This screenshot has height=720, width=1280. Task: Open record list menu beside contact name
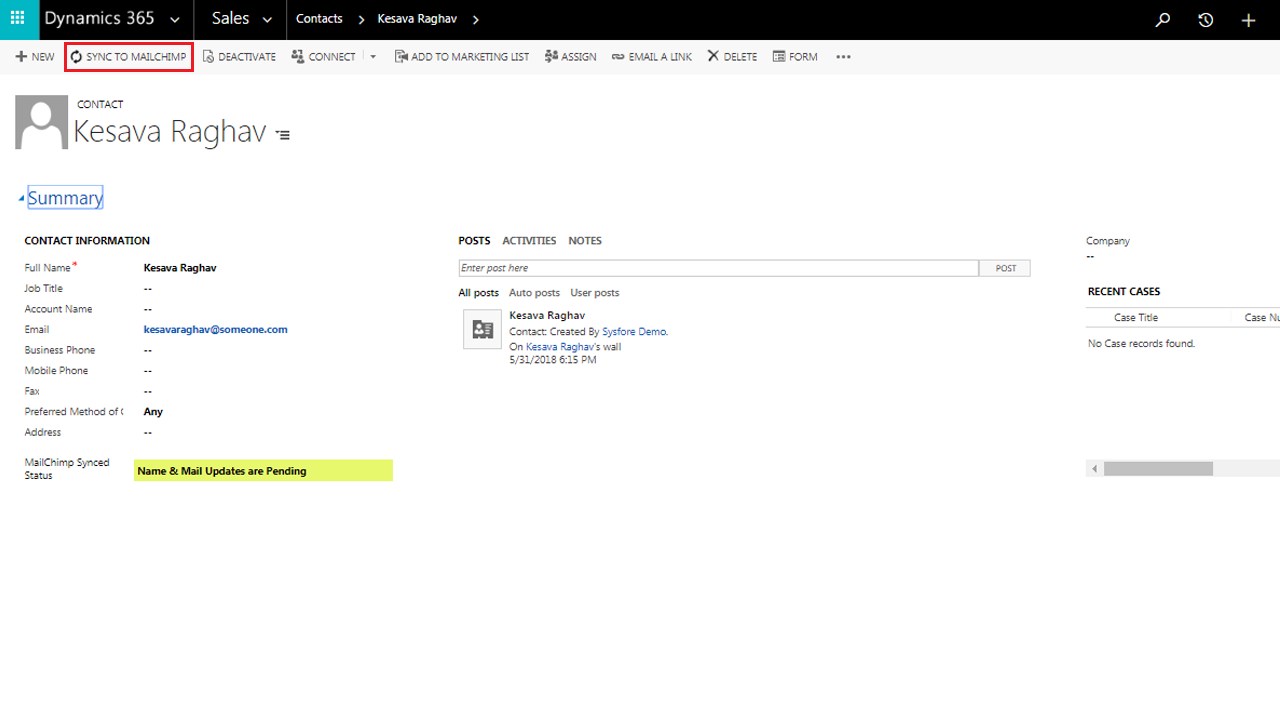[284, 135]
